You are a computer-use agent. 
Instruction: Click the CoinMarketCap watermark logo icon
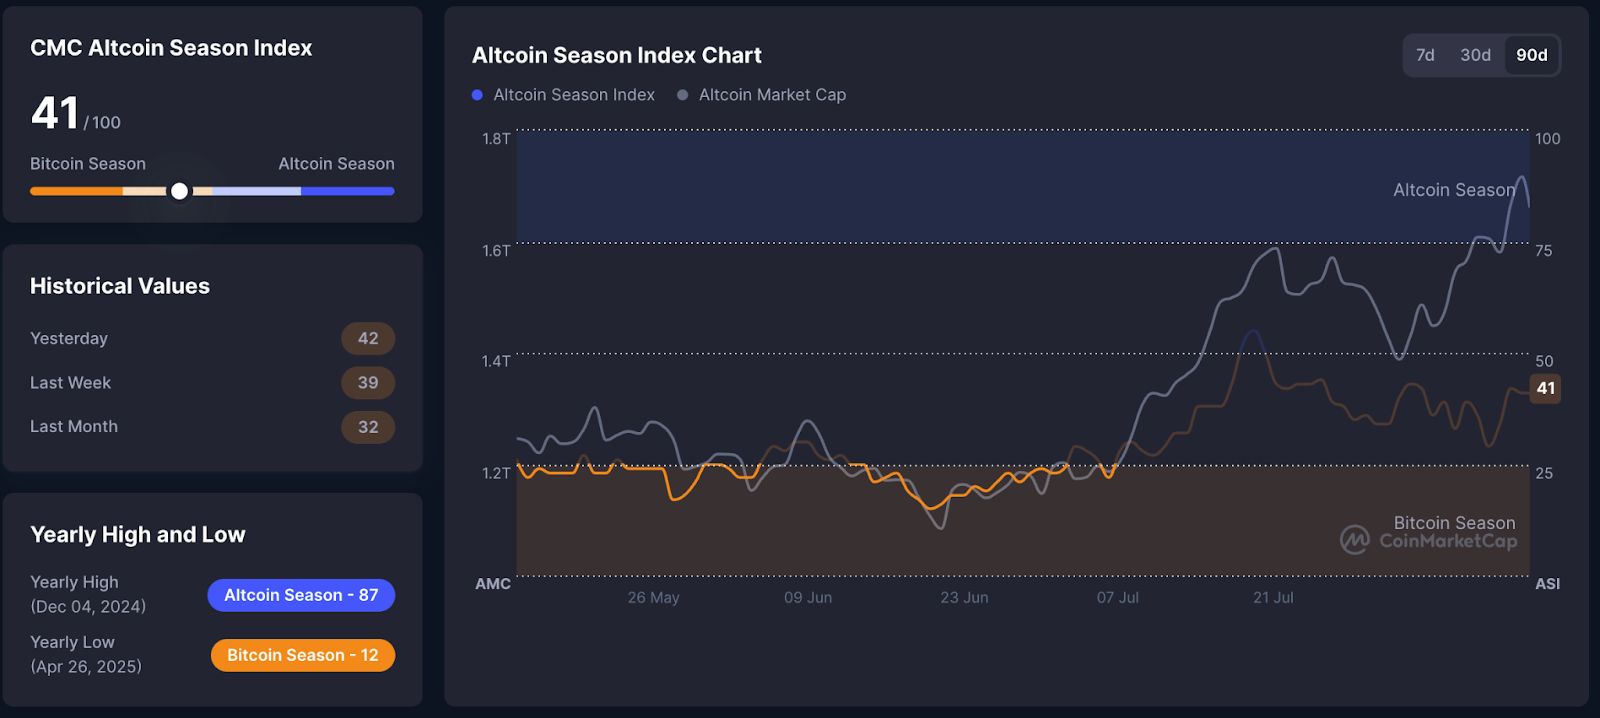pyautogui.click(x=1355, y=540)
